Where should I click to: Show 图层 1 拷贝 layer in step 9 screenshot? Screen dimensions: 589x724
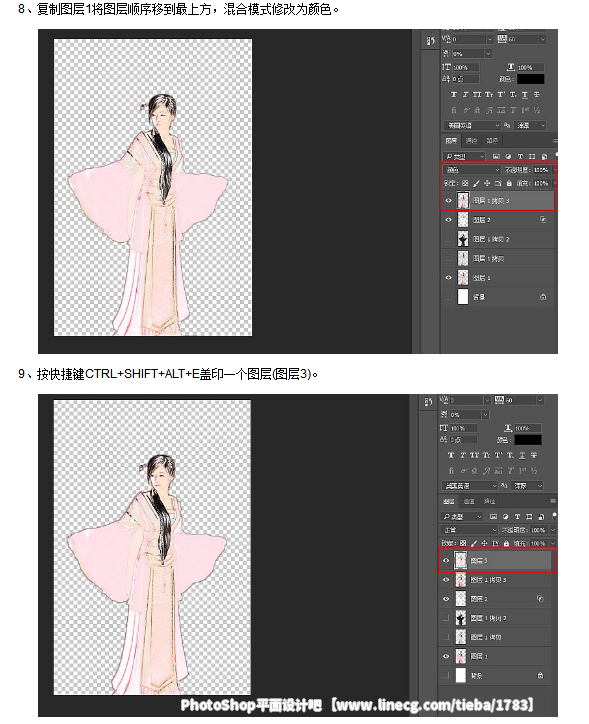pos(446,637)
